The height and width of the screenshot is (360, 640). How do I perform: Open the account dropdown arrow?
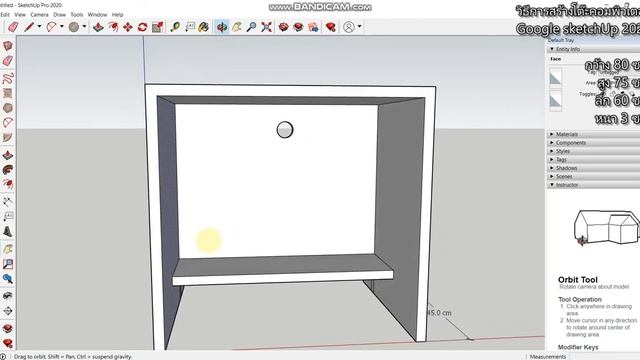pos(360,27)
